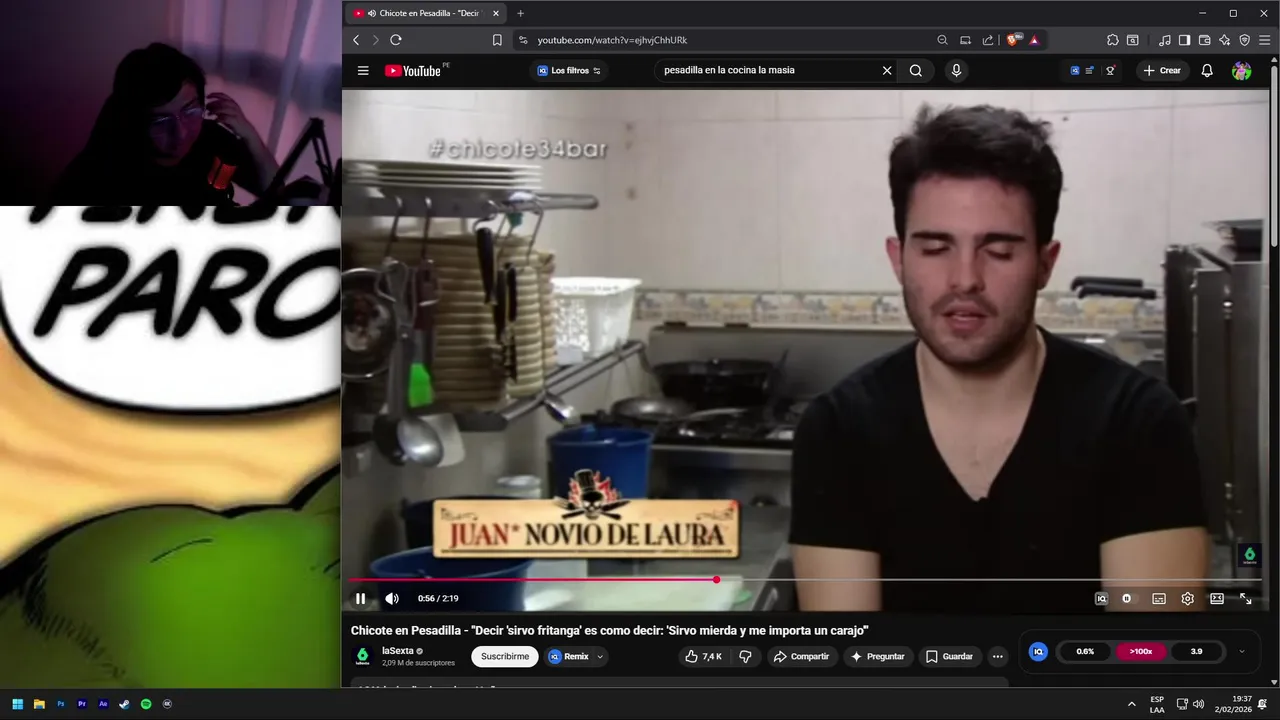Screen dimensions: 1280x720
Task: Open Brave Wallet icon
Action: (x=1204, y=40)
